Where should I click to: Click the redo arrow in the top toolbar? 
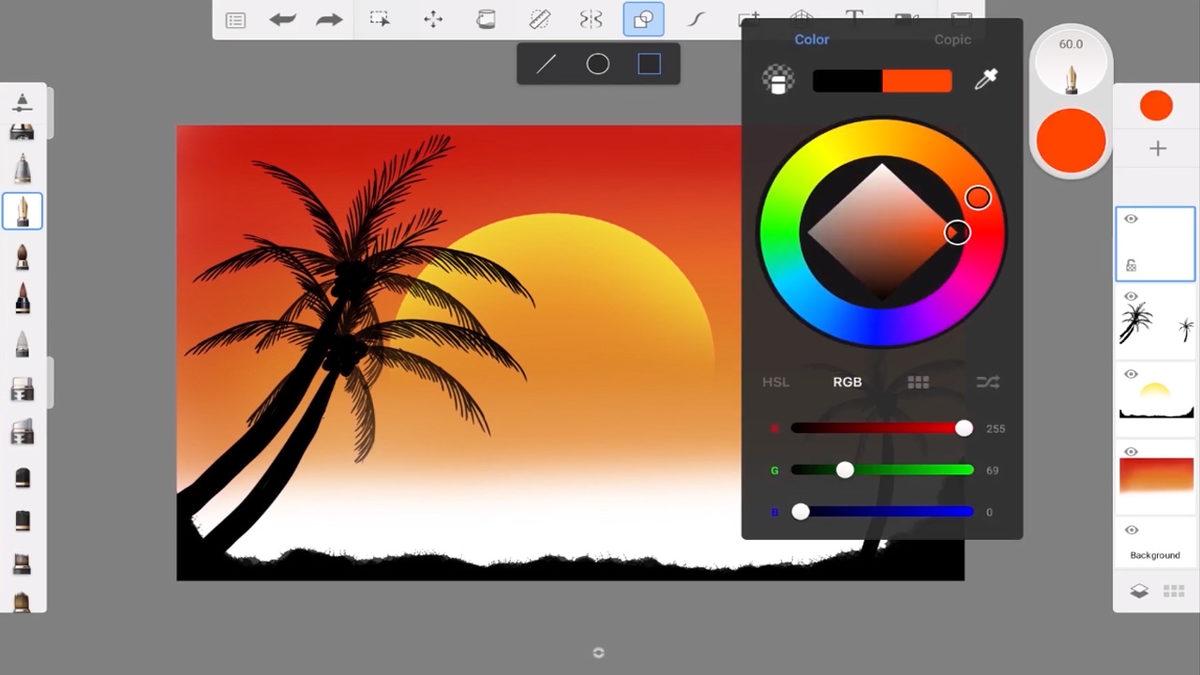tap(329, 19)
